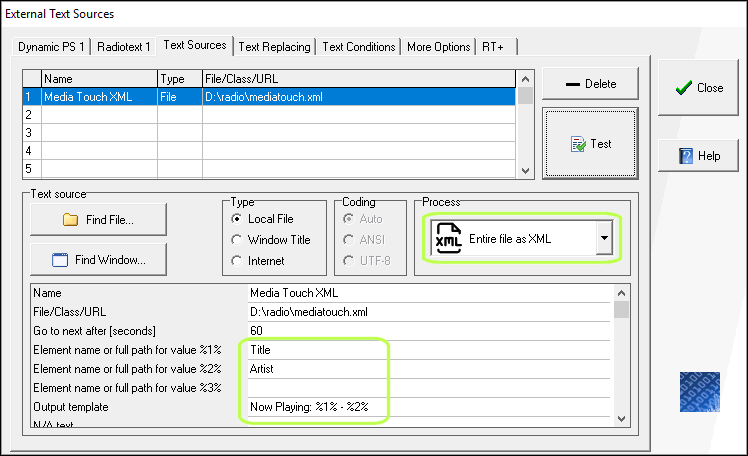Viewport: 748px width, 456px height.
Task: Edit the %2% element value Artist
Action: coord(429,369)
